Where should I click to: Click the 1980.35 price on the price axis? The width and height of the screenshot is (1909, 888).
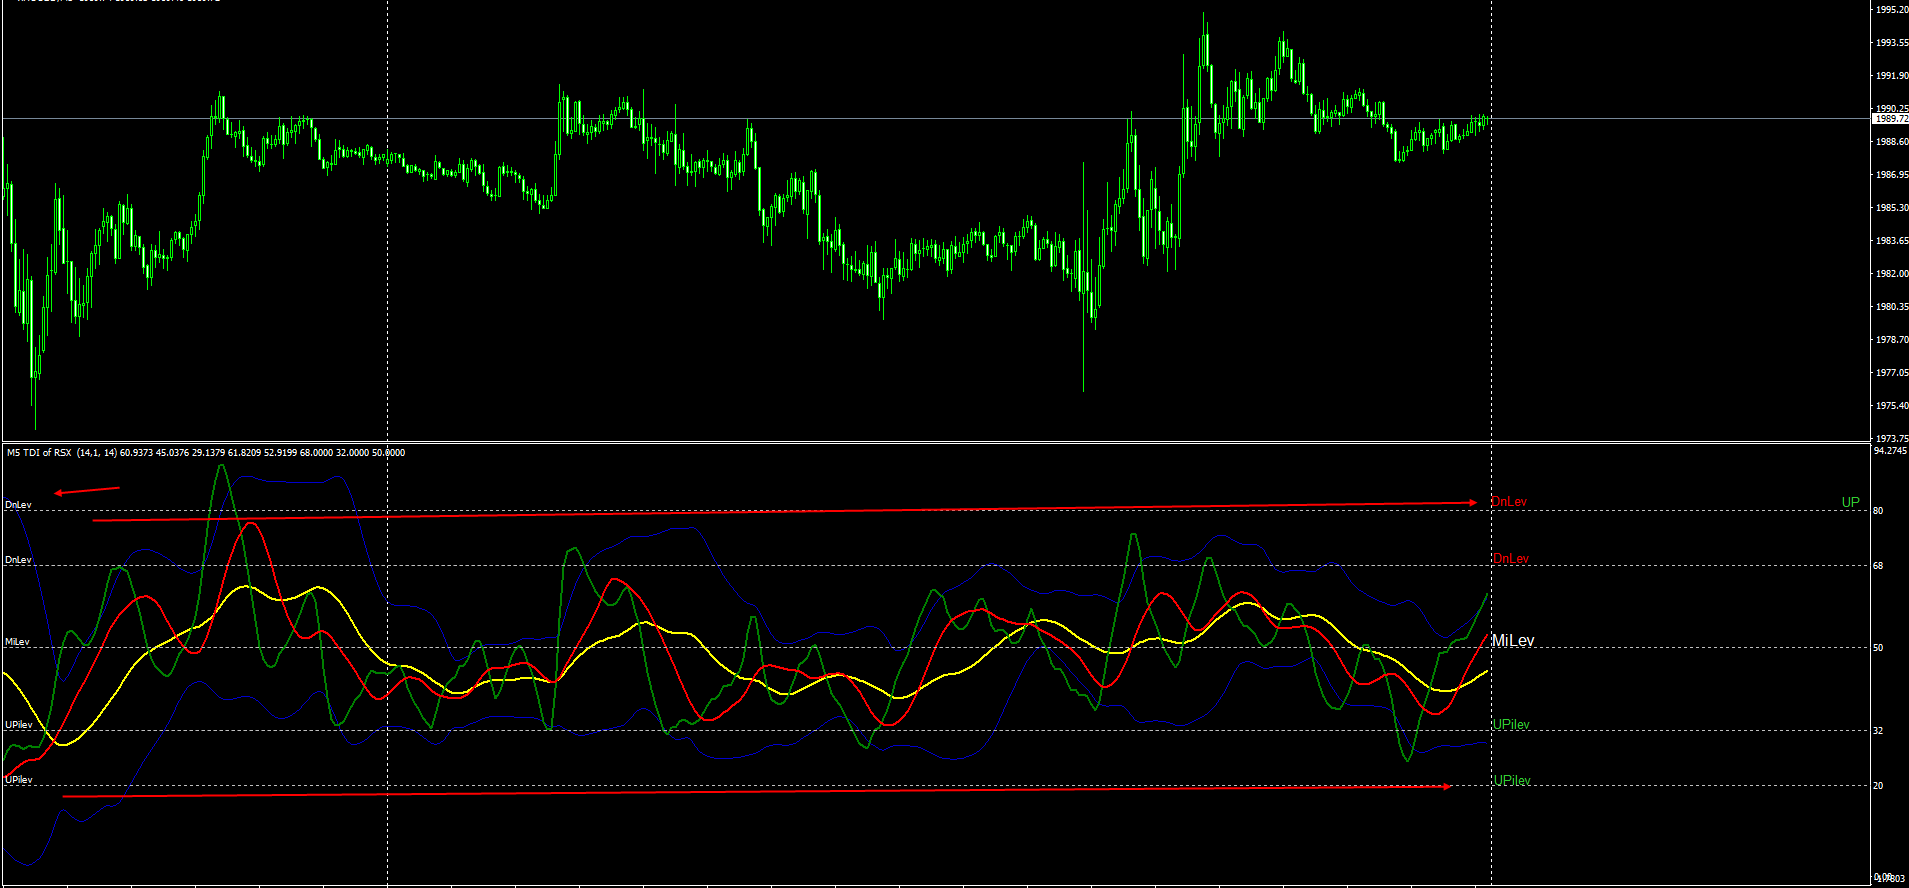pyautogui.click(x=1892, y=307)
